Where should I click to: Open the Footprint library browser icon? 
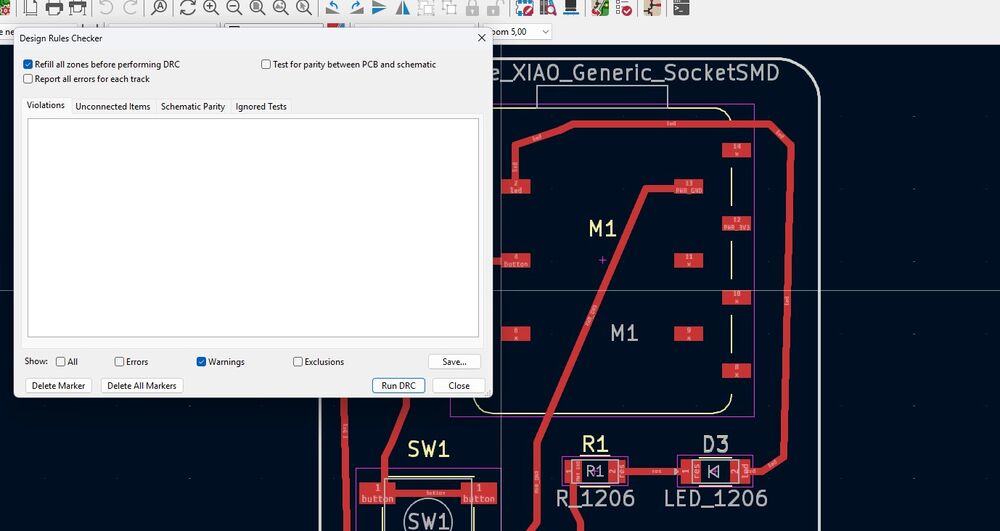[547, 8]
